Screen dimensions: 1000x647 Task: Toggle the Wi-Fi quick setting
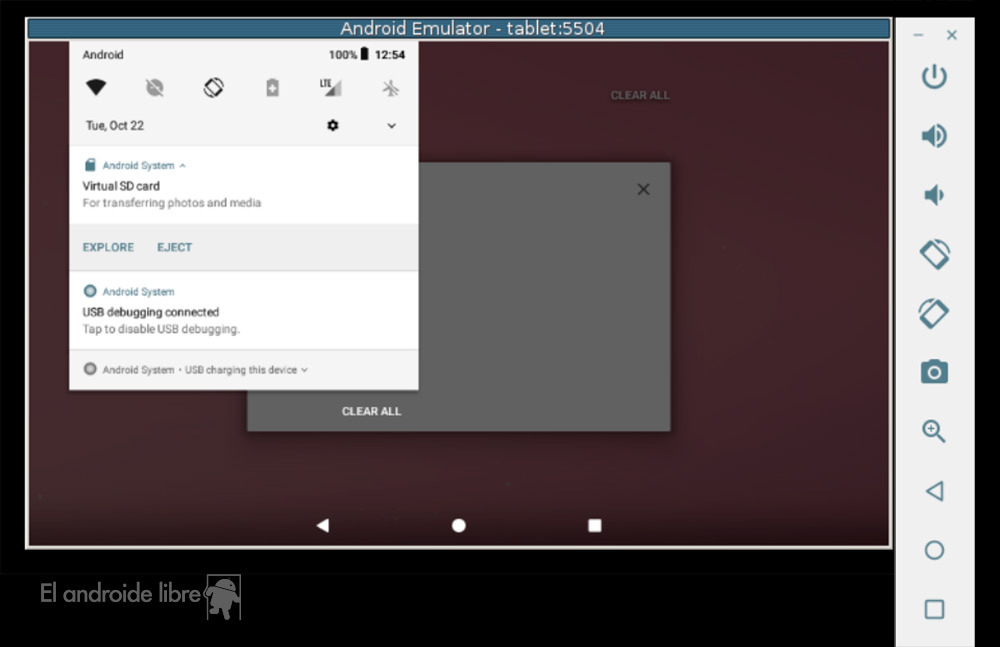(x=96, y=87)
